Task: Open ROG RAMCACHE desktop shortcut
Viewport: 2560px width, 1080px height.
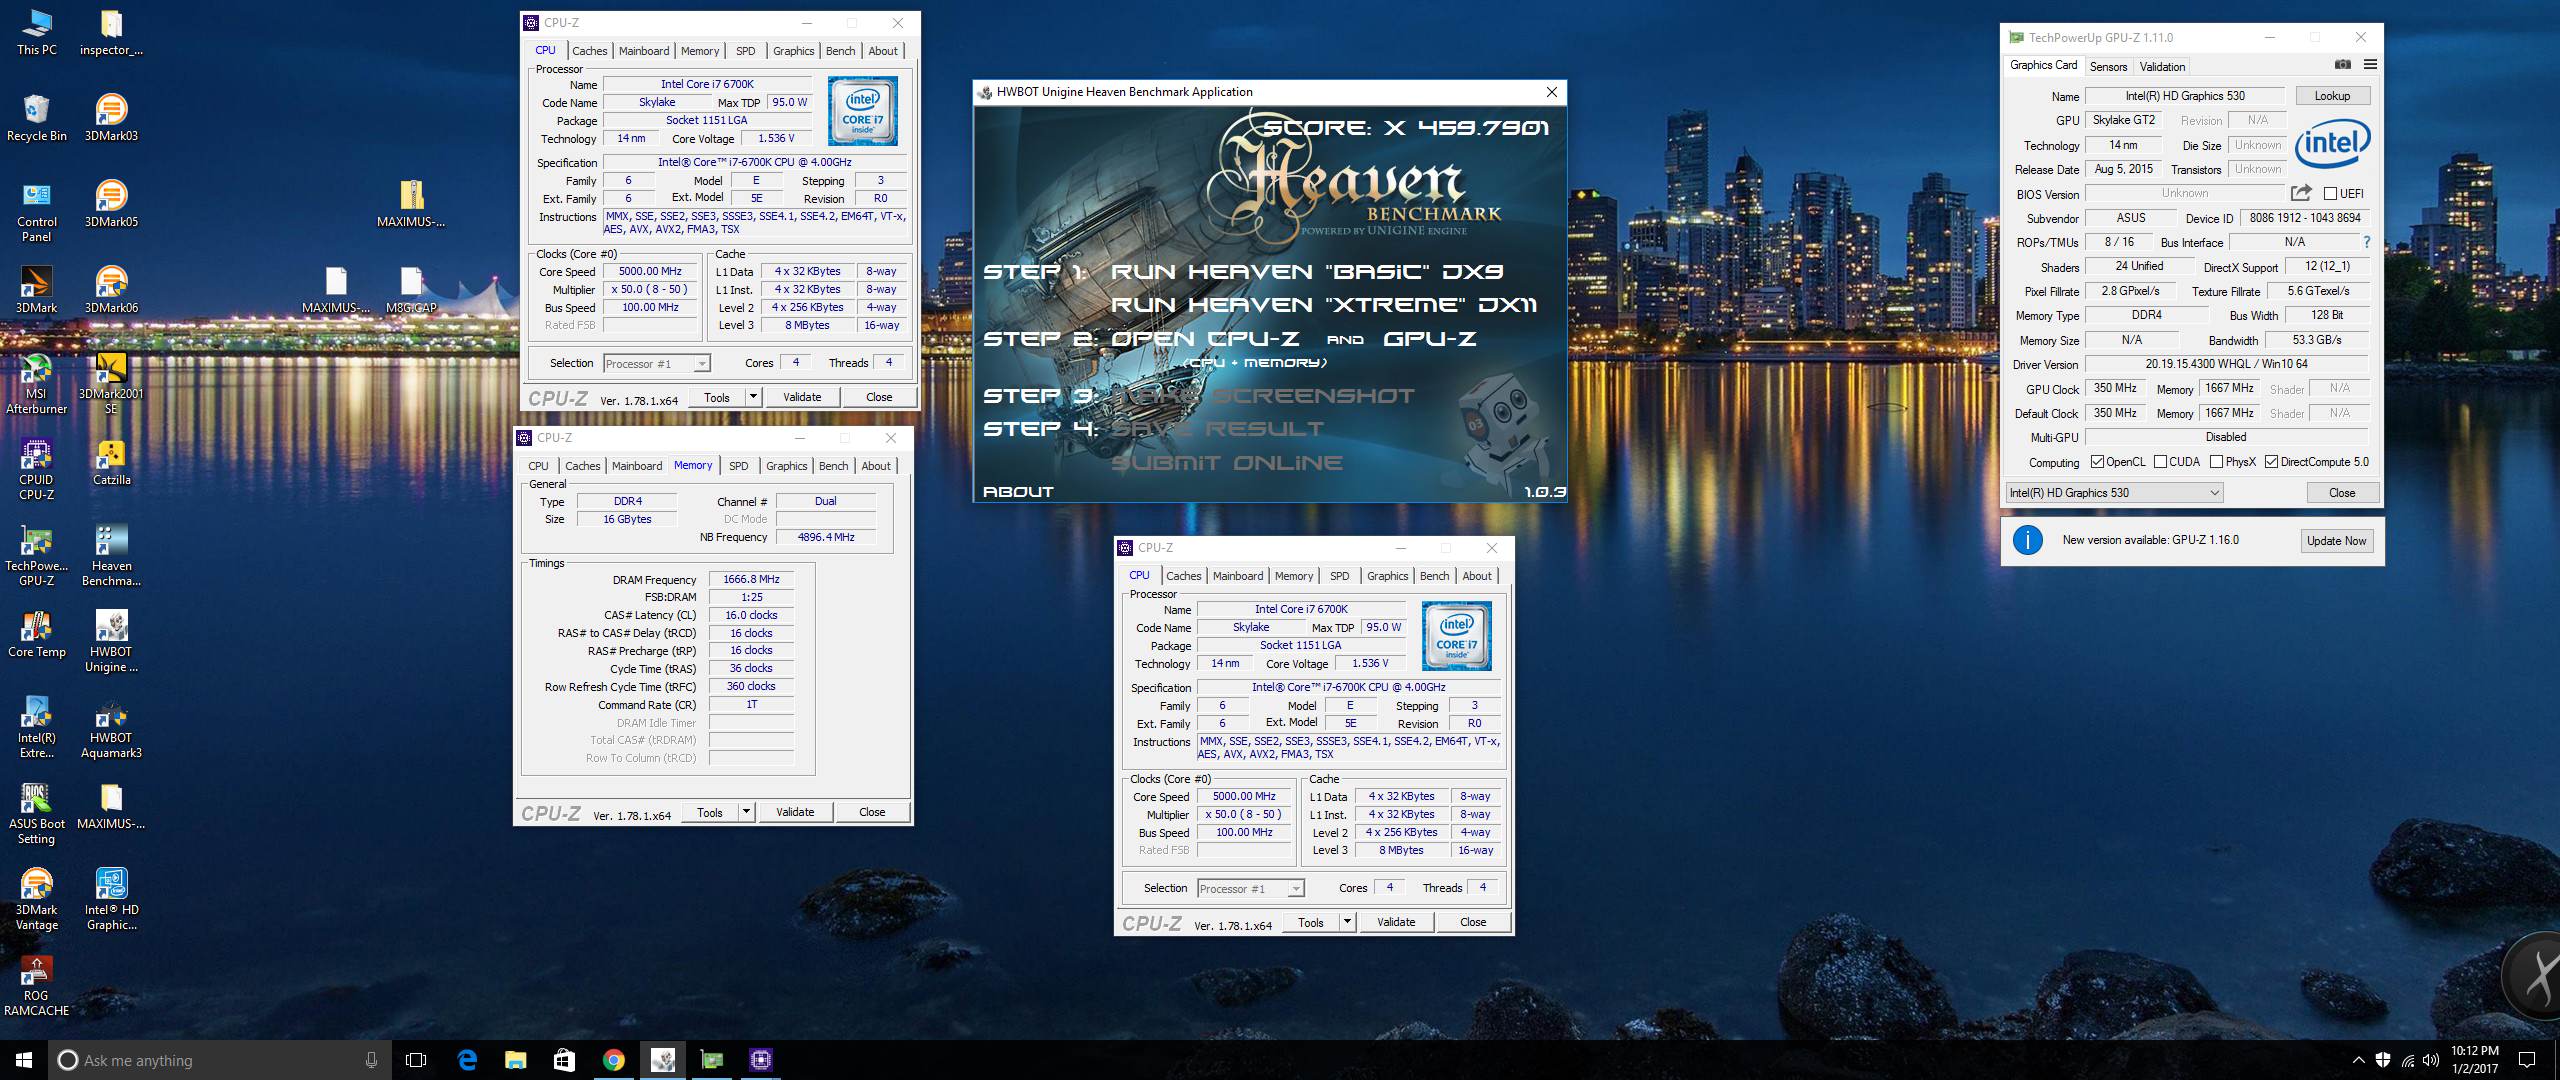Action: [x=37, y=986]
